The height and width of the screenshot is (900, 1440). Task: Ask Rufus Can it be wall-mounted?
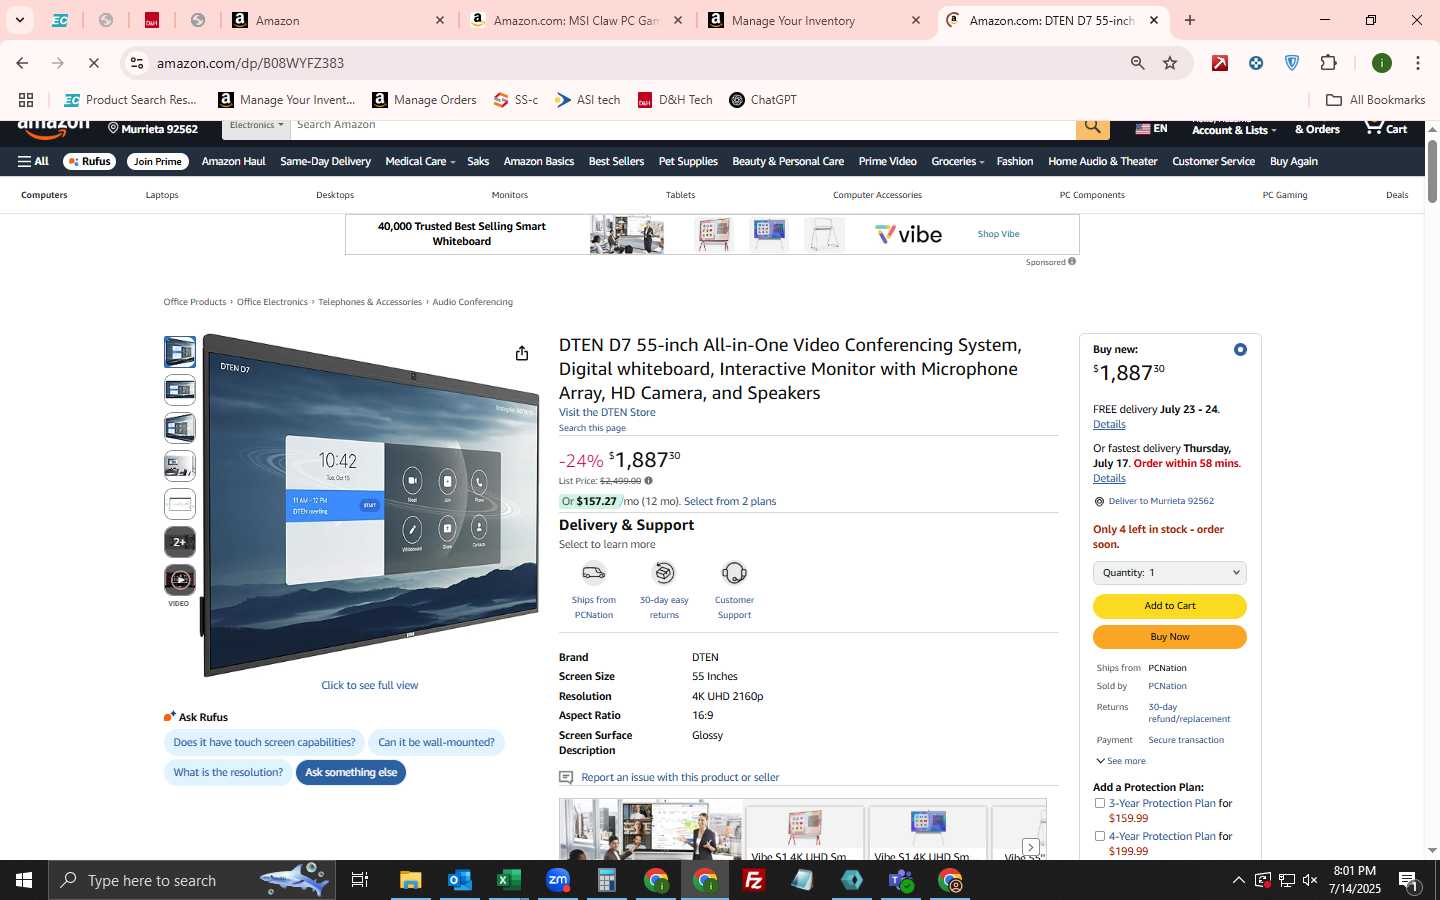436,743
